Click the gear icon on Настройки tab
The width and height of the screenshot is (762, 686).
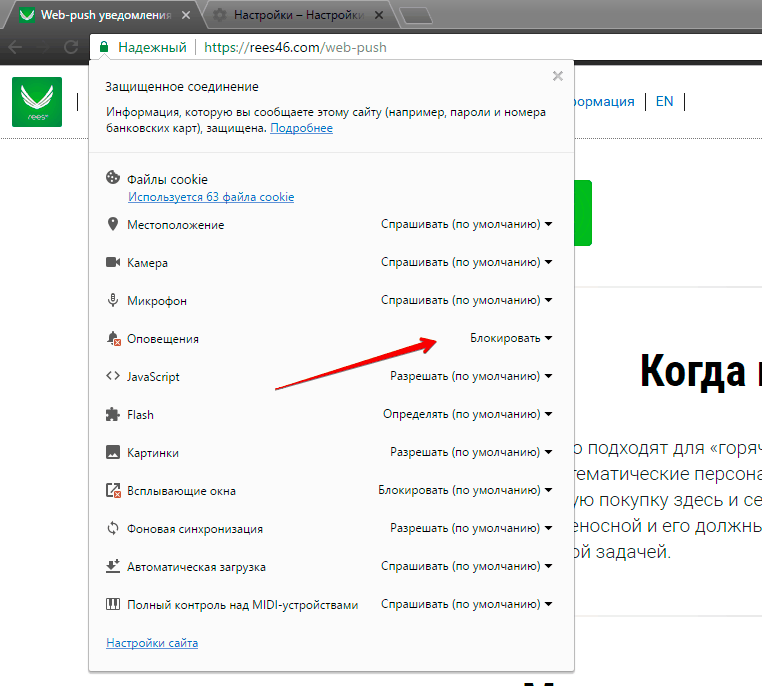point(220,15)
